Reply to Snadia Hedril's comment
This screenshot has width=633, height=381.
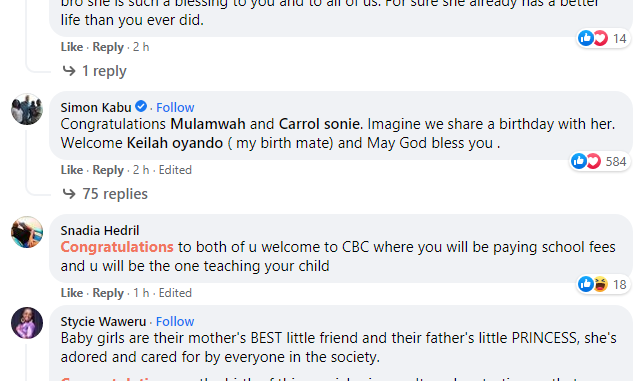[108, 293]
